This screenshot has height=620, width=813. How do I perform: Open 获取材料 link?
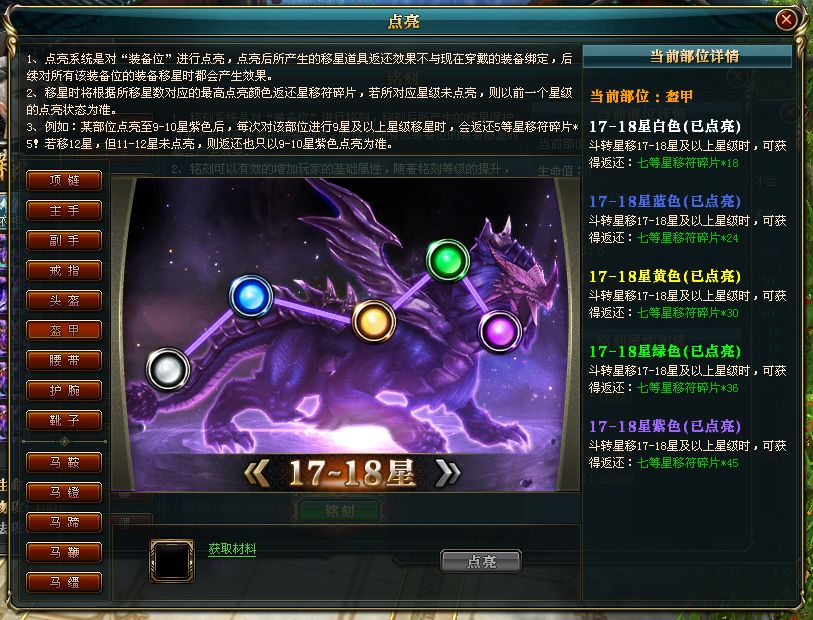click(232, 548)
